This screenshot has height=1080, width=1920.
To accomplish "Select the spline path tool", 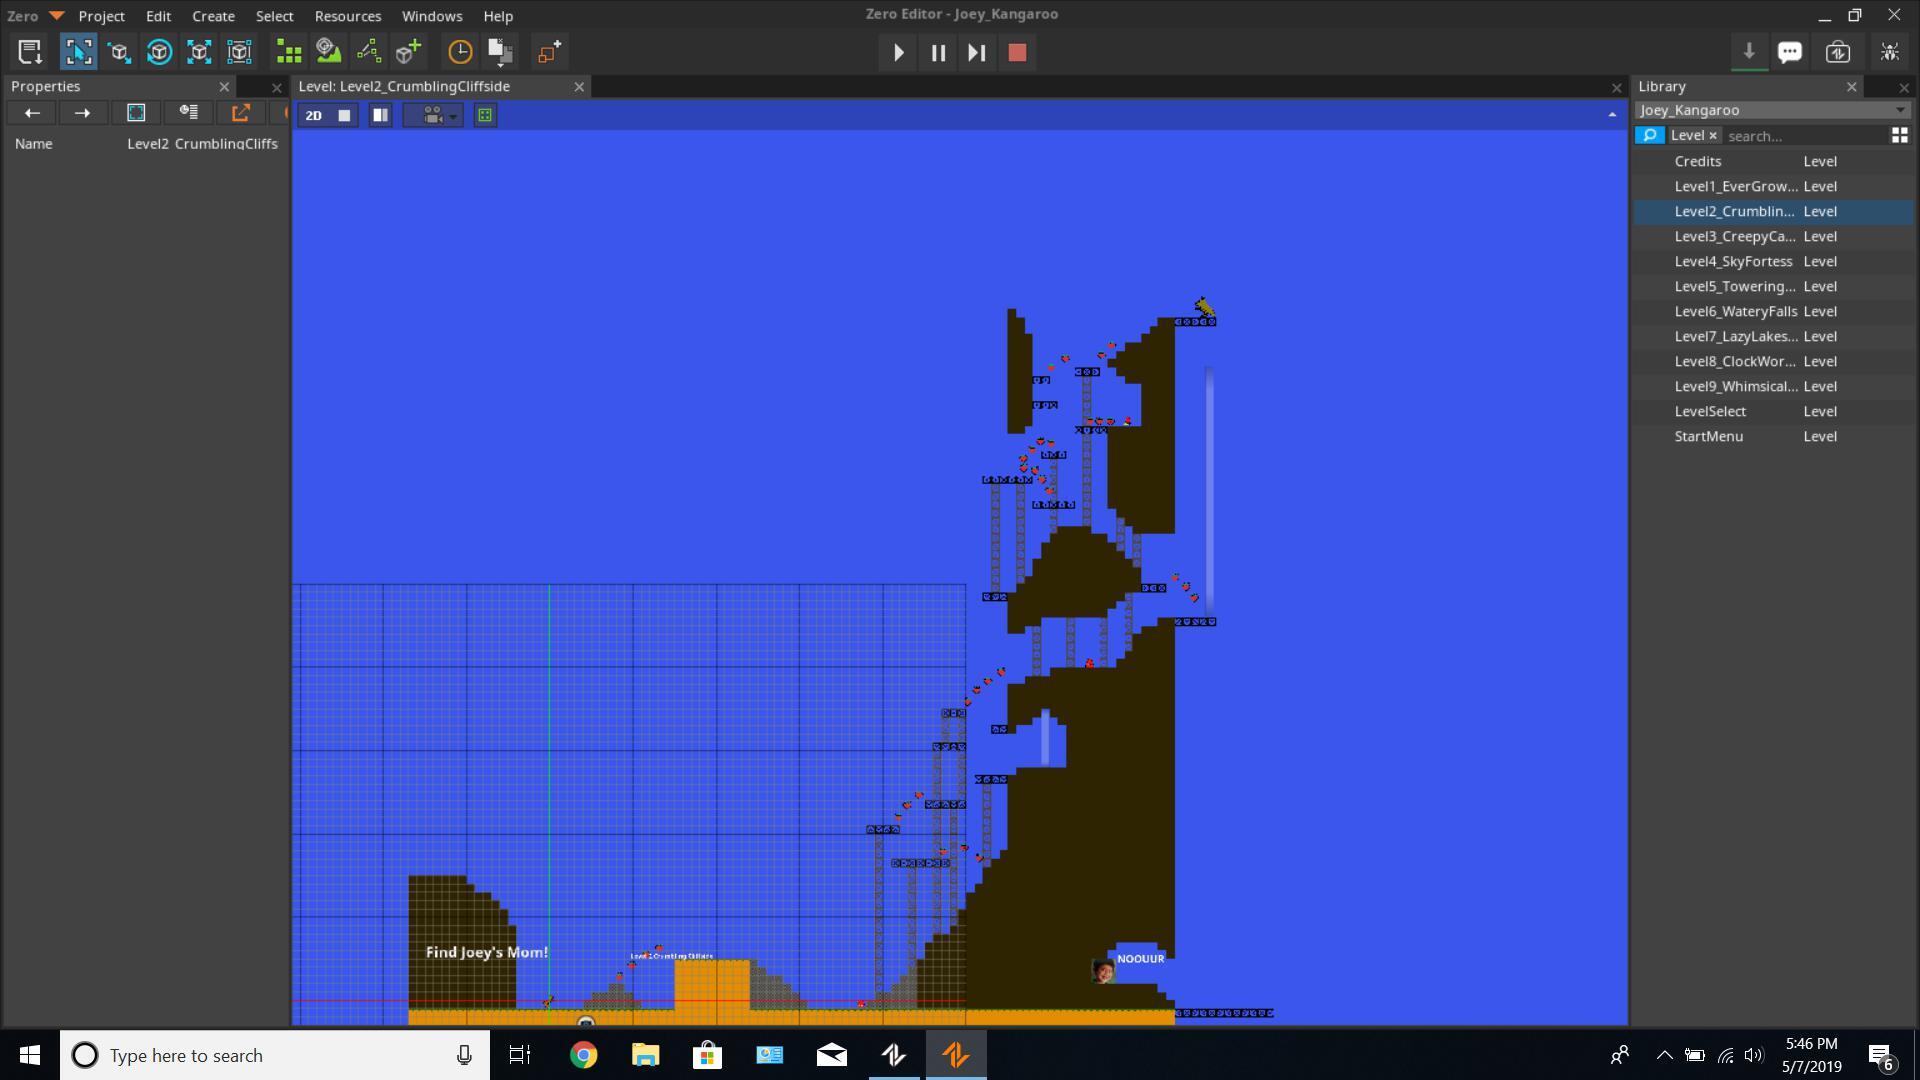I will [x=368, y=52].
